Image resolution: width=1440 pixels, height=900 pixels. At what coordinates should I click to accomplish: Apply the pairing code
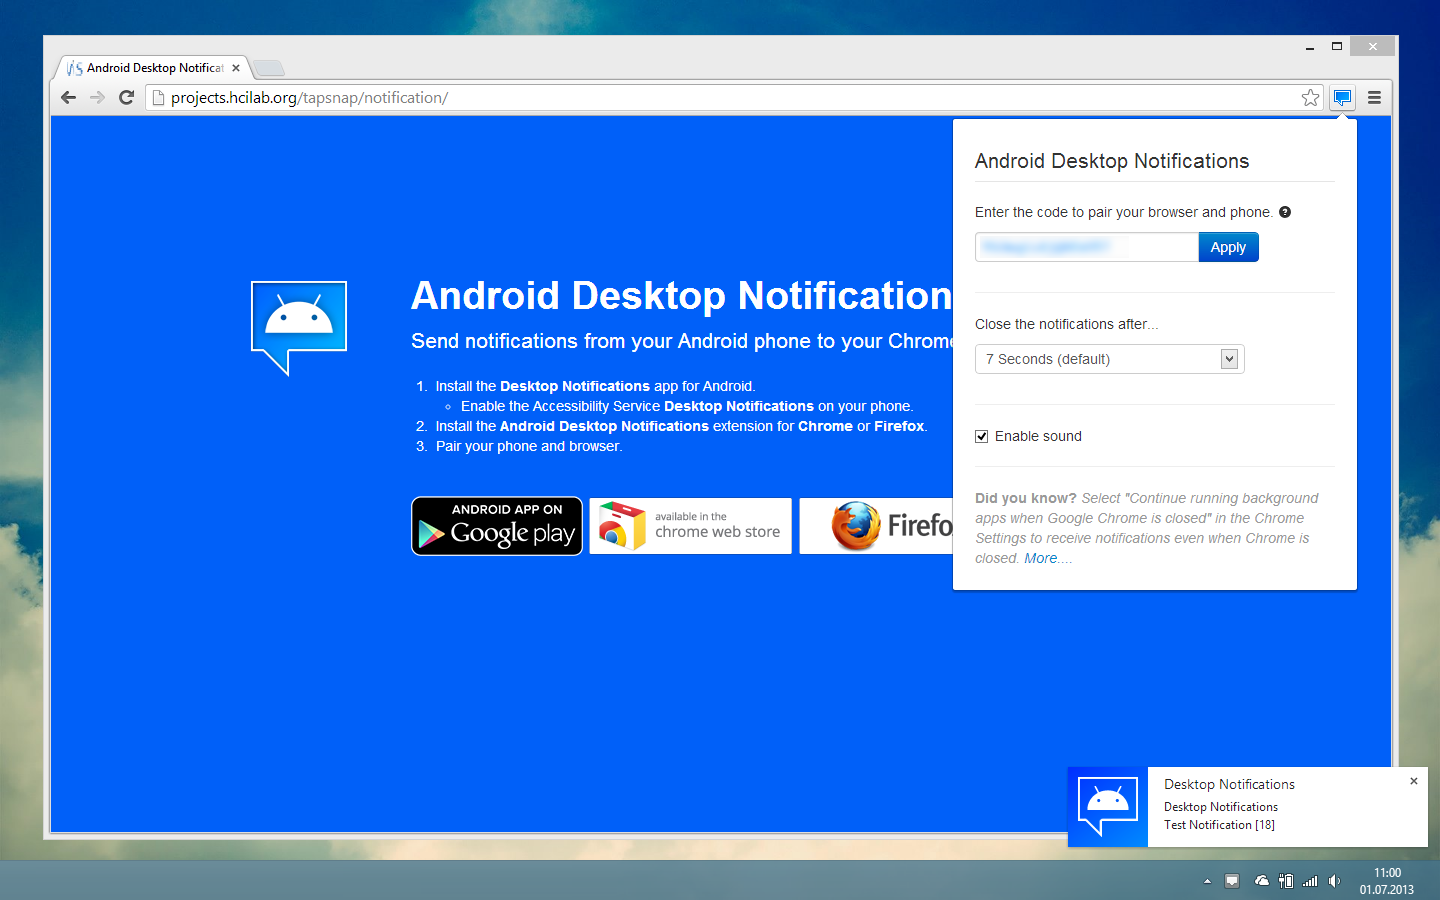(1228, 247)
